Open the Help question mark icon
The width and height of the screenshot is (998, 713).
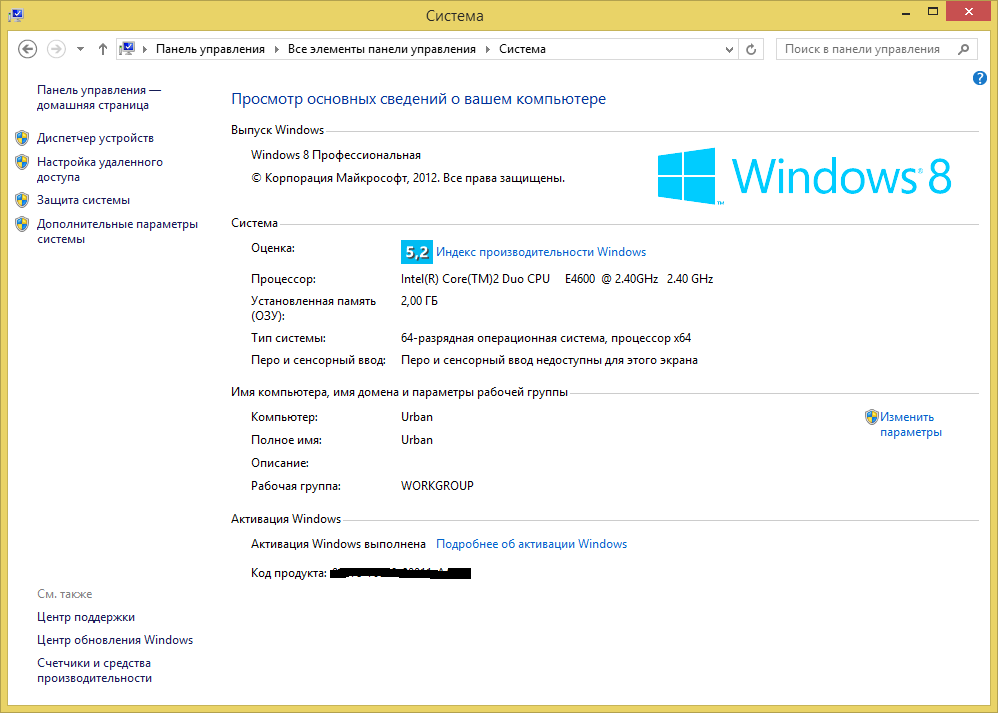979,78
